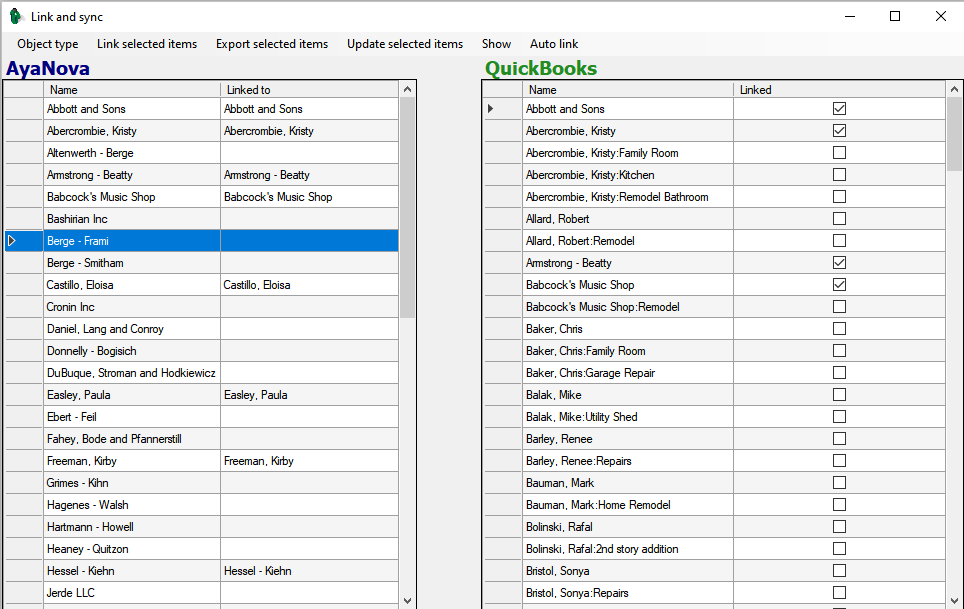
Task: Open the Show menu
Action: pyautogui.click(x=496, y=44)
